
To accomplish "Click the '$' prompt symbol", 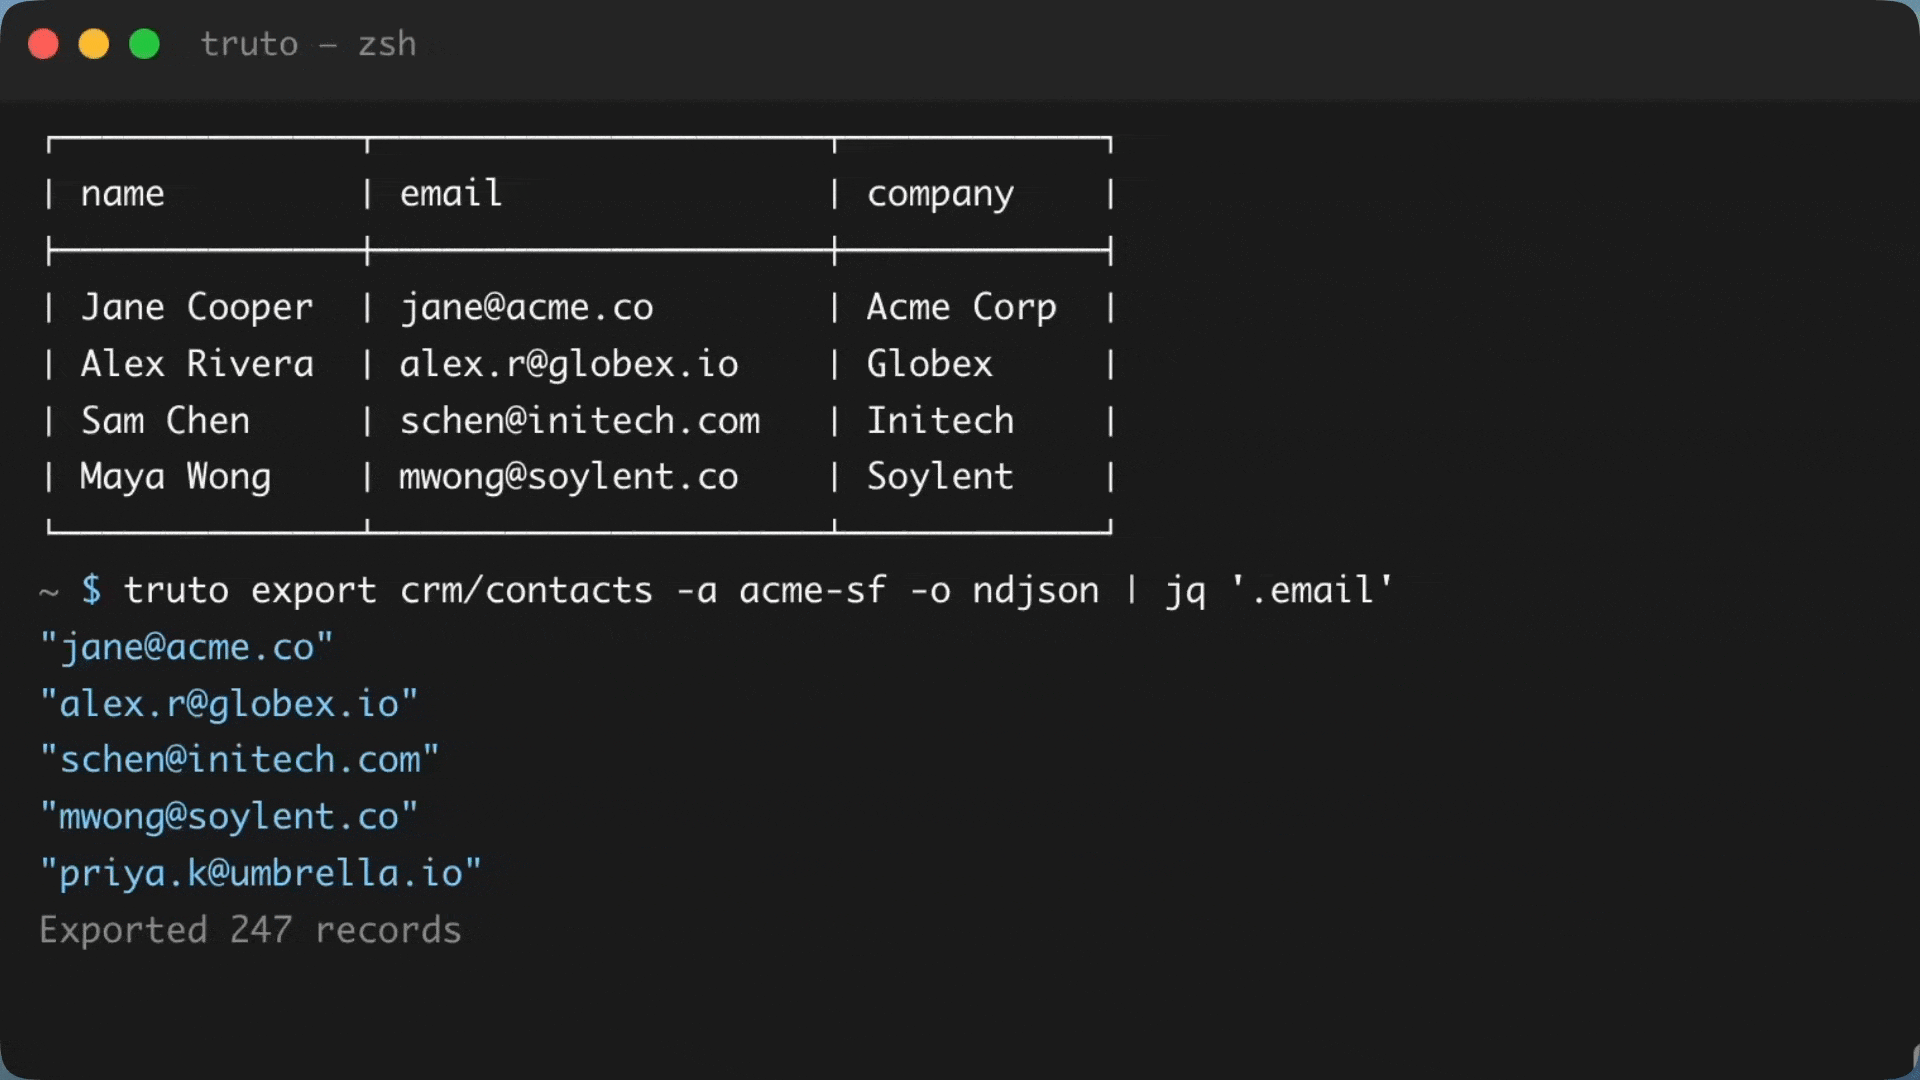I will 91,590.
